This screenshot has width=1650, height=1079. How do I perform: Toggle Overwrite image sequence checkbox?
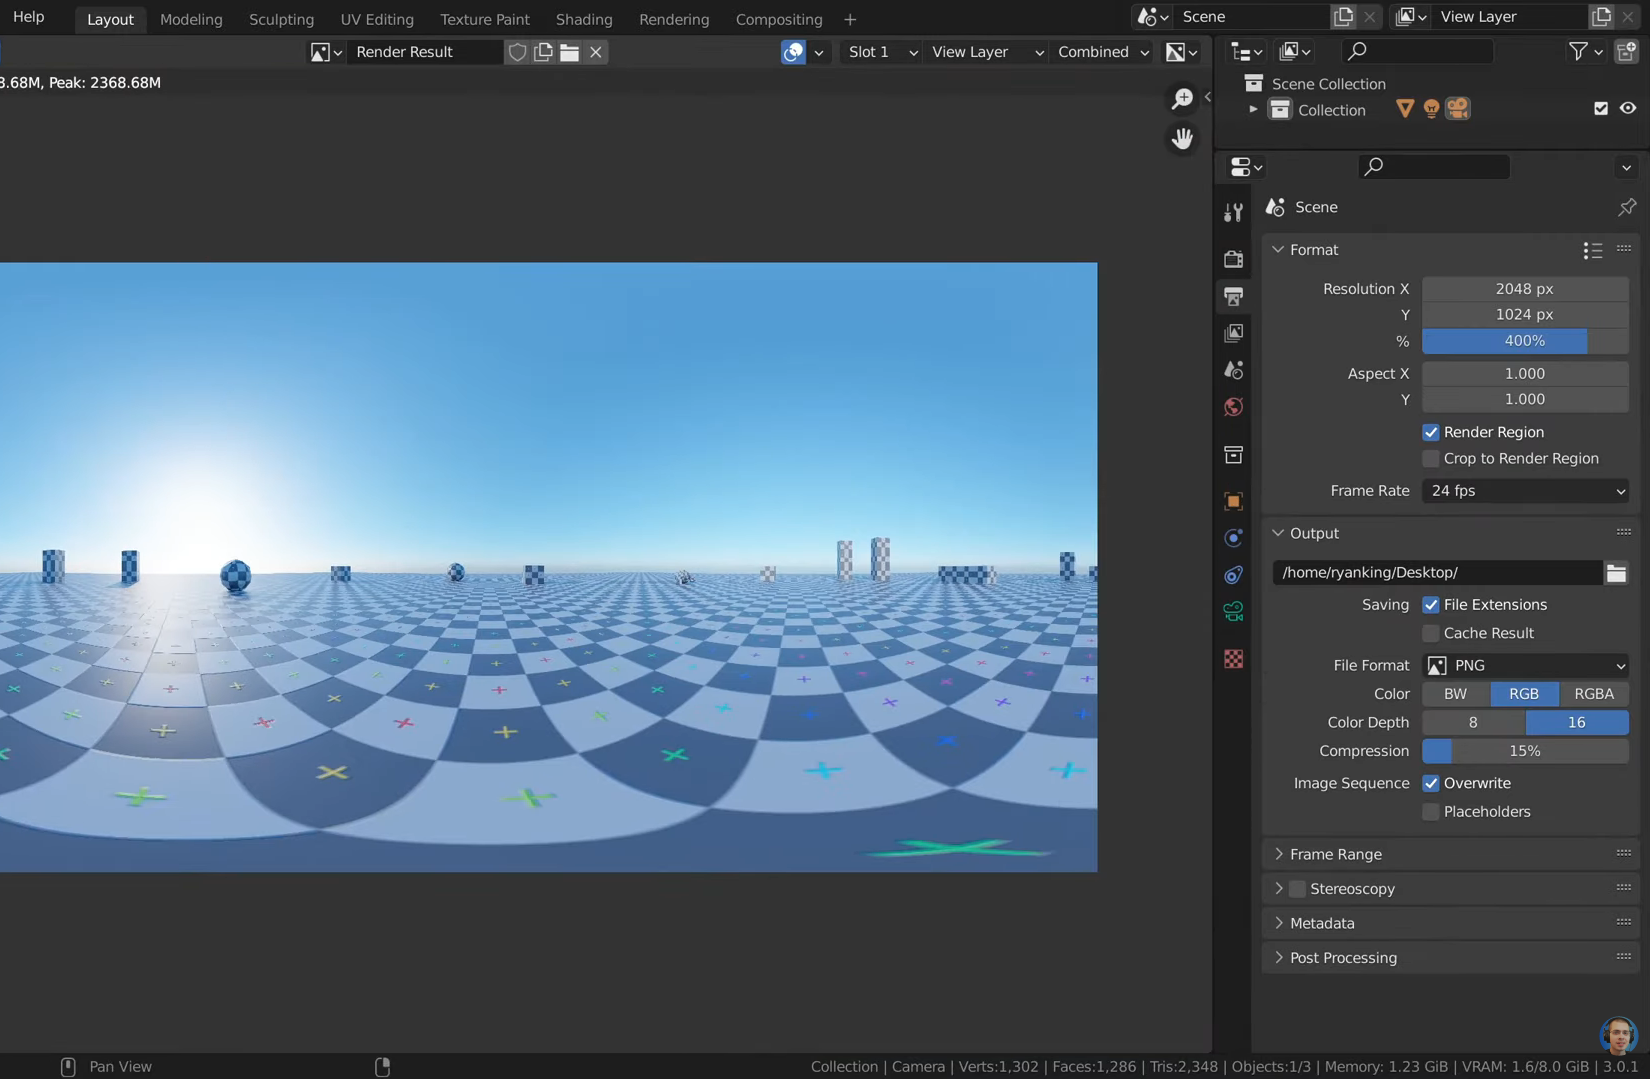pos(1431,783)
